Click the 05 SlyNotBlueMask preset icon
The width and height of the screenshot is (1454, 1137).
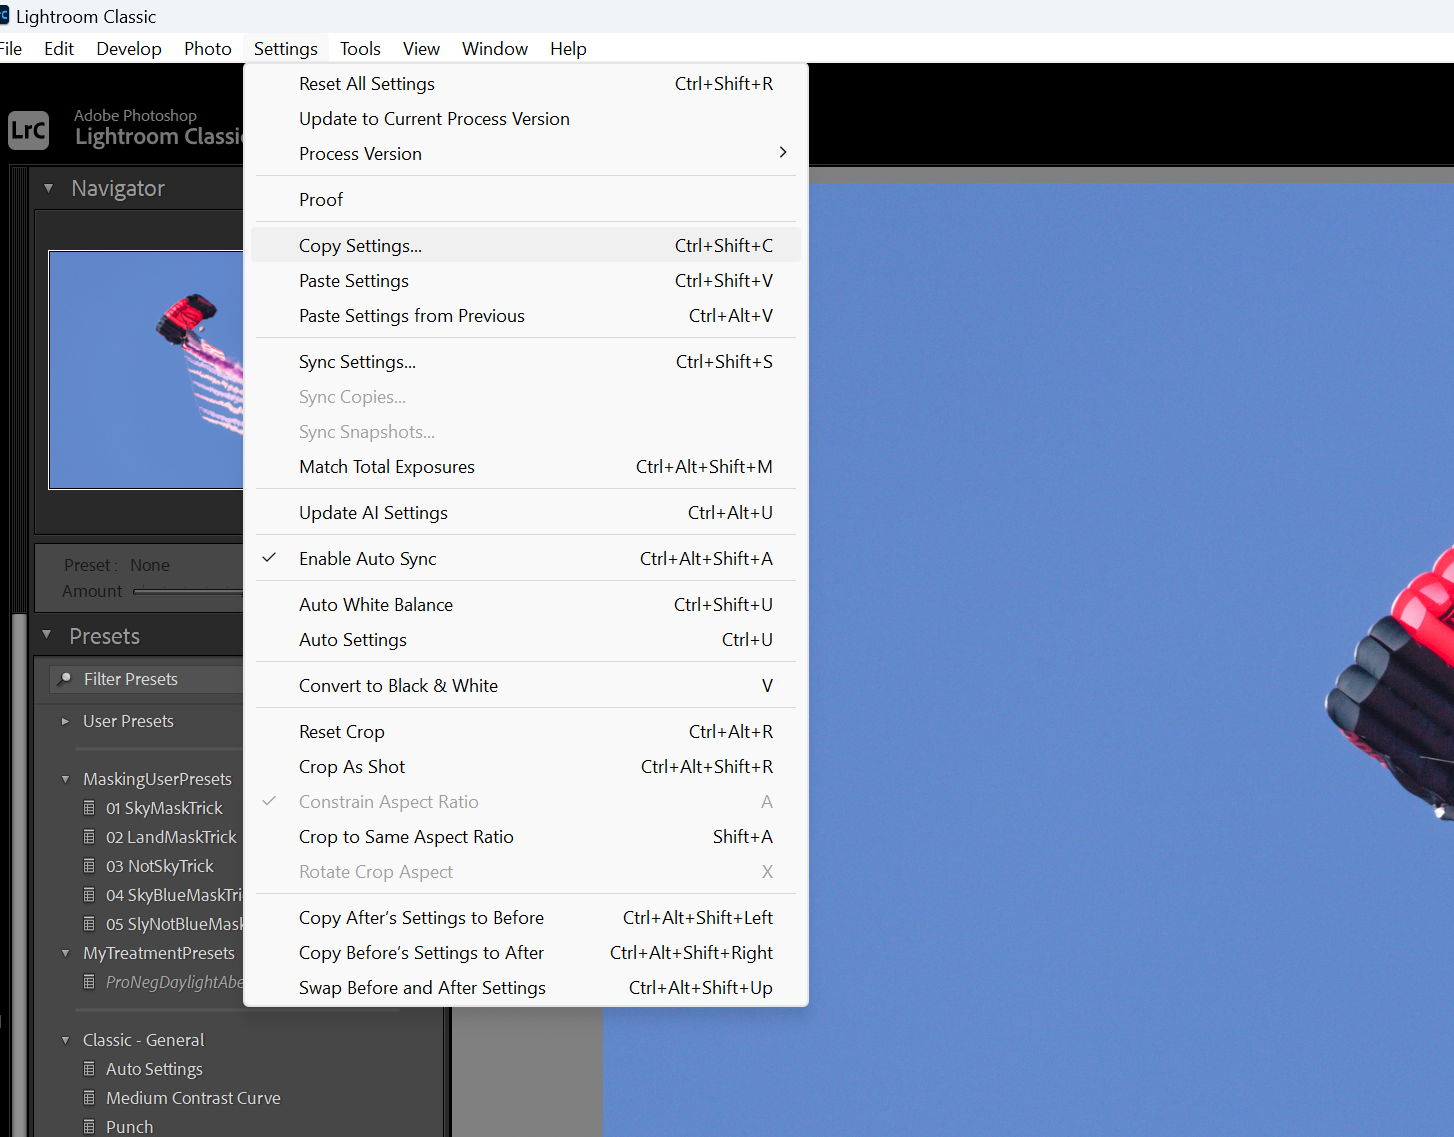[91, 923]
